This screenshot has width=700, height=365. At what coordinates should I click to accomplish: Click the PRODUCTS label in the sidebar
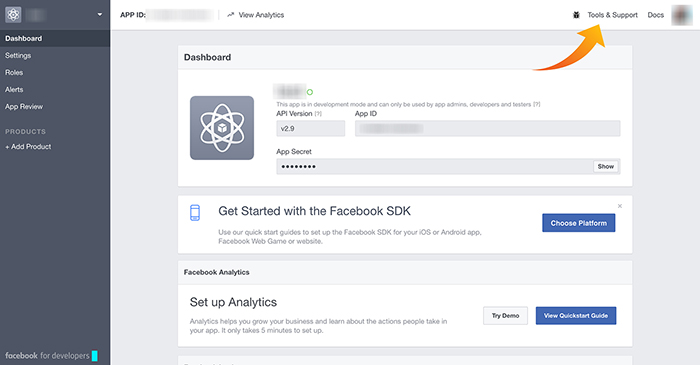[25, 132]
